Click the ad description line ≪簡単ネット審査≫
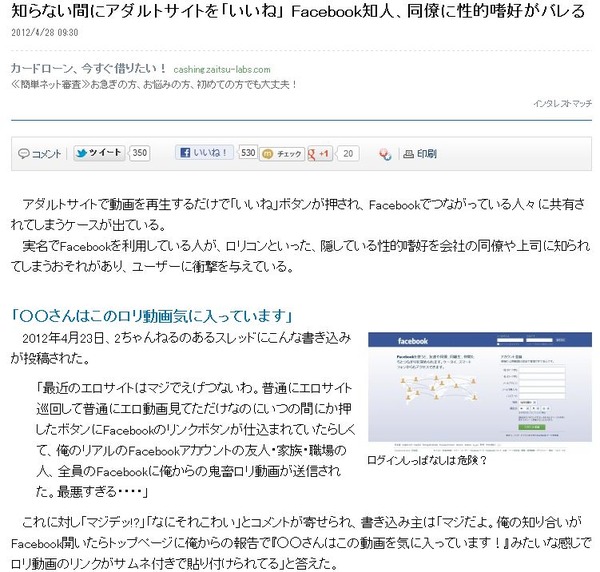This screenshot has height=572, width=600. (153, 84)
